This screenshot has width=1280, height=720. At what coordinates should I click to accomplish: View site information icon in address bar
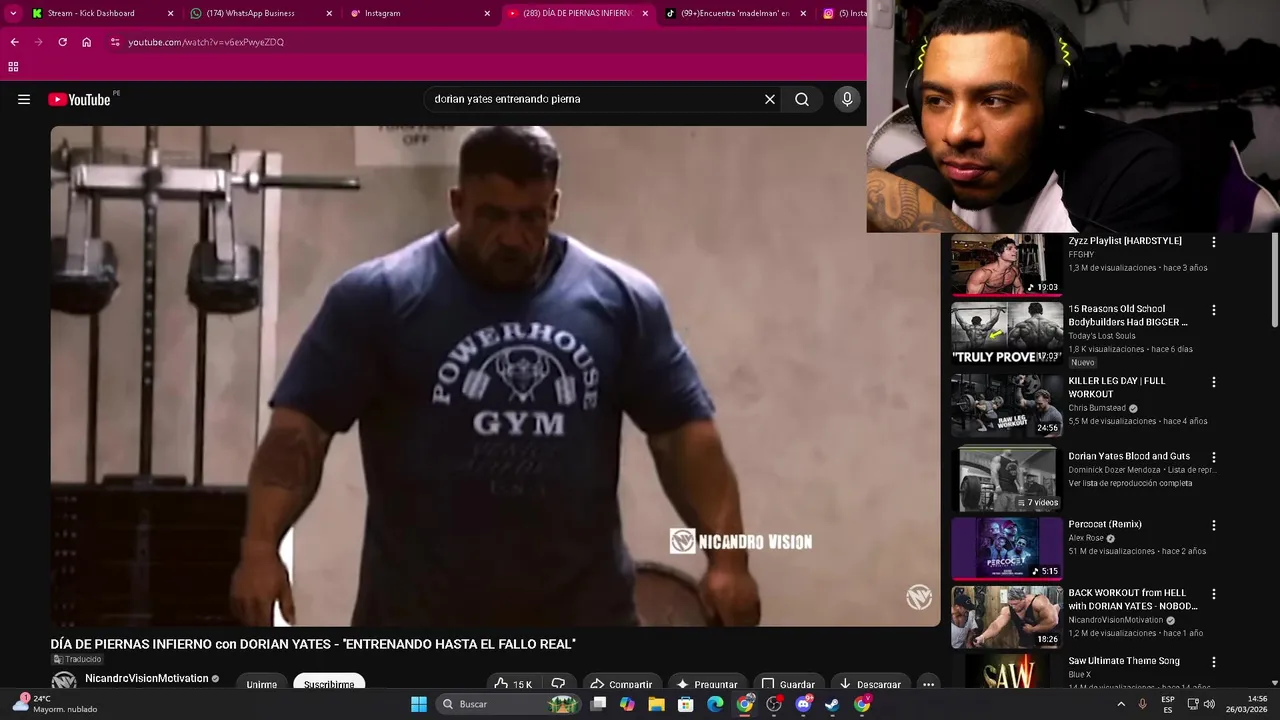[x=115, y=42]
